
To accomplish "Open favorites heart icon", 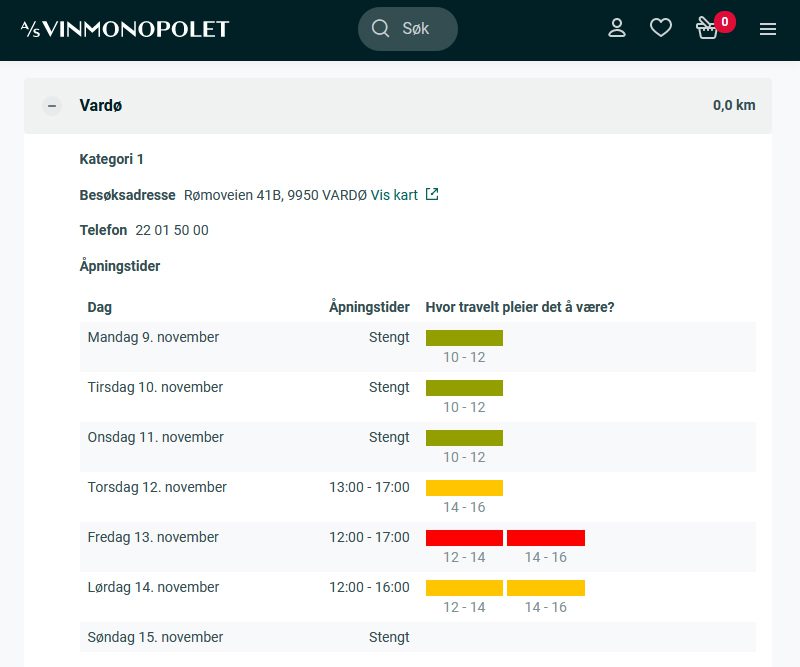I will click(x=661, y=29).
